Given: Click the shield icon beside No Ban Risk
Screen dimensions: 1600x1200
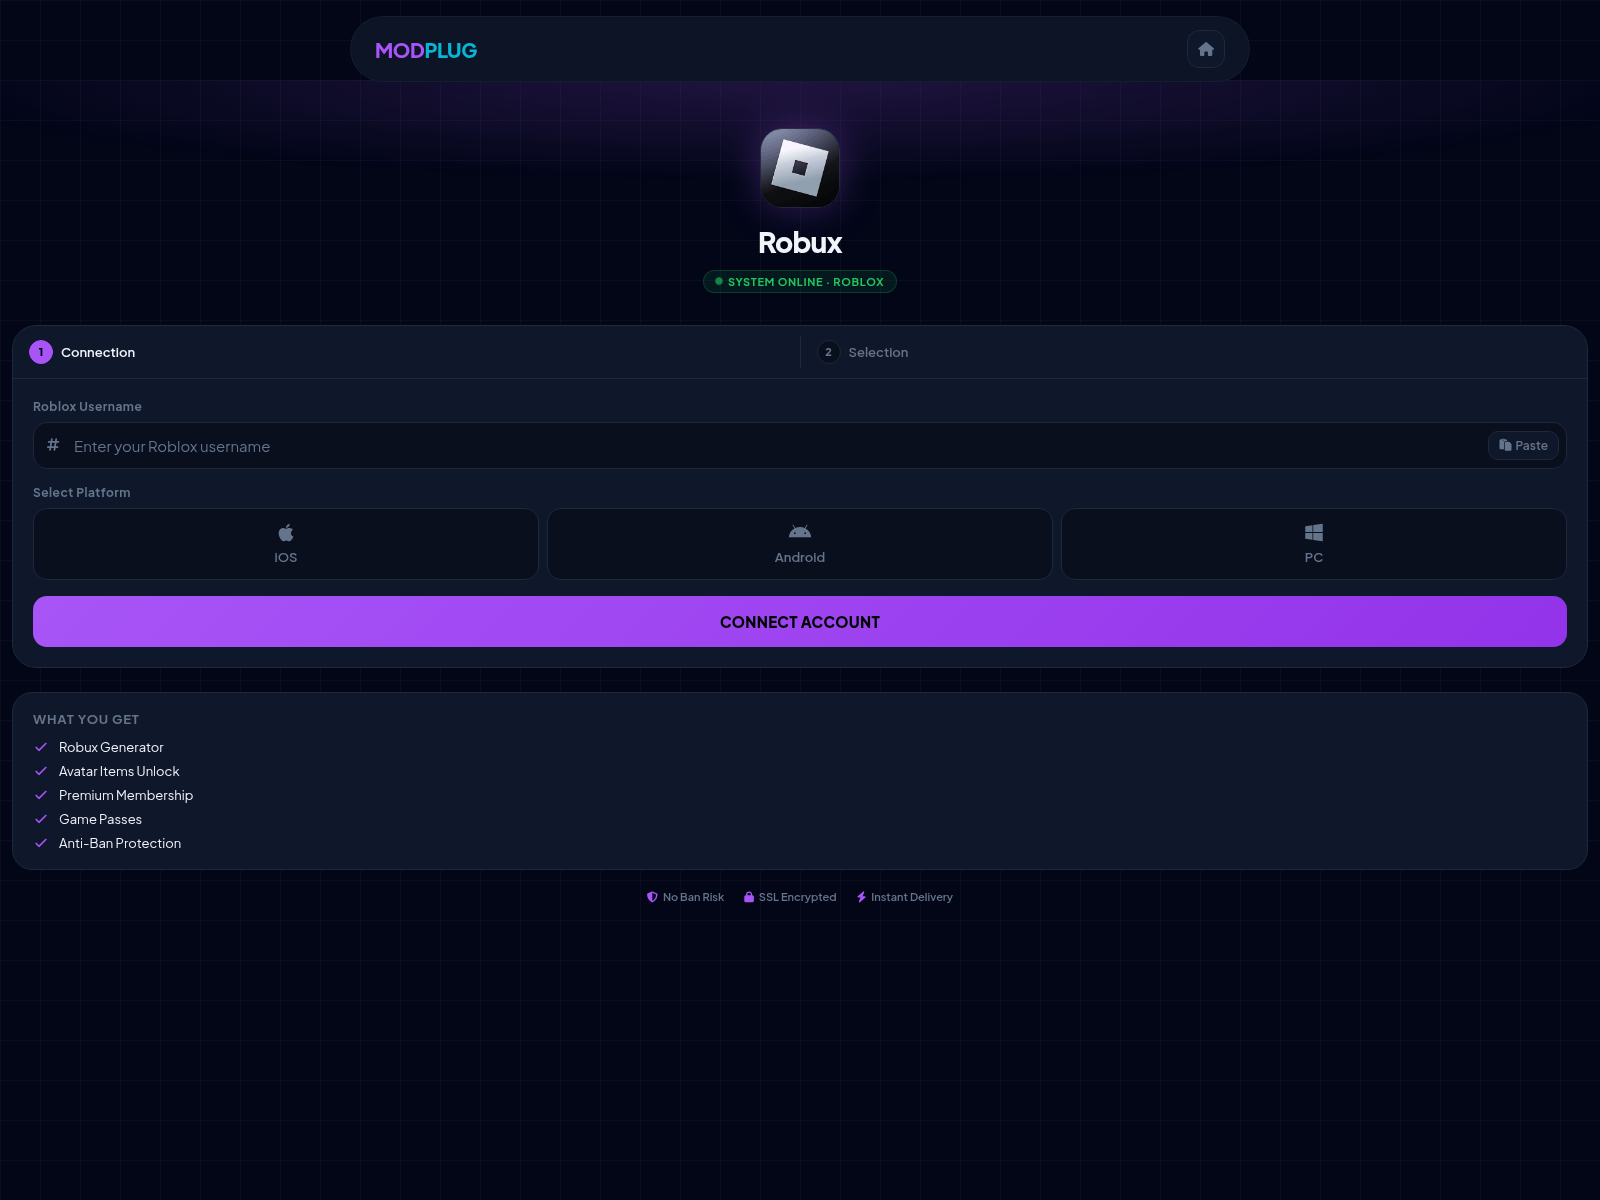Looking at the screenshot, I should pyautogui.click(x=652, y=897).
